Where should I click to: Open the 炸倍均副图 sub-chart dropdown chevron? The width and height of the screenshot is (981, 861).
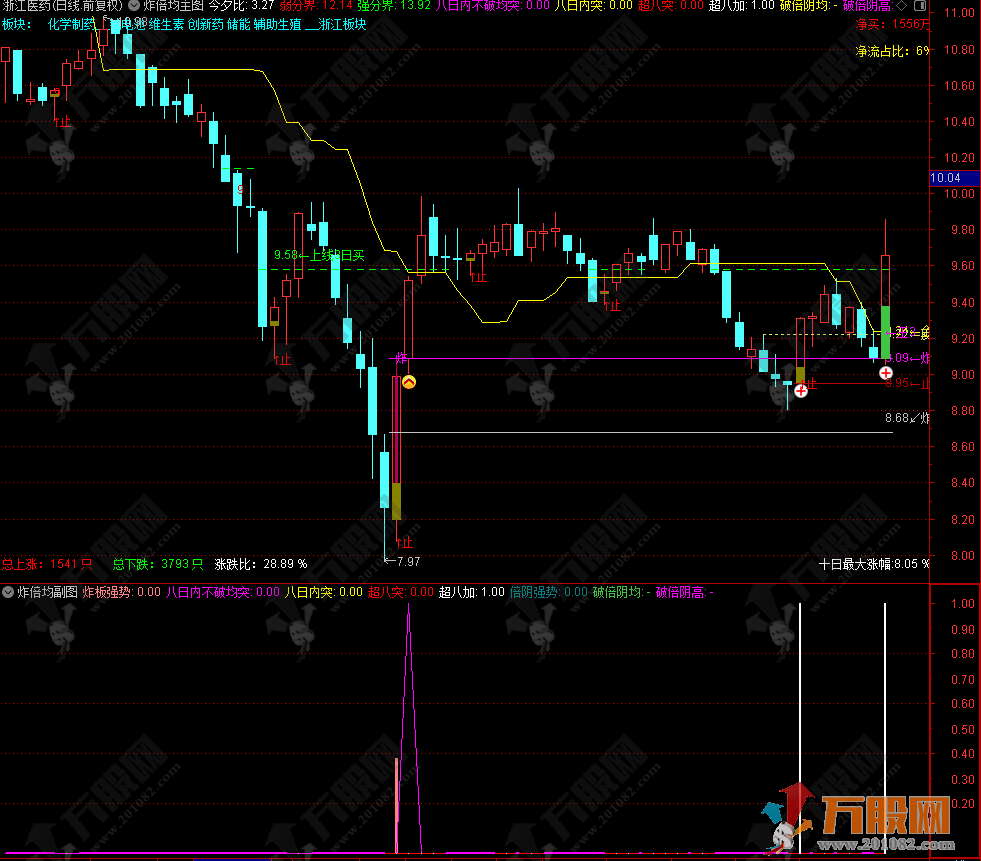(8, 591)
